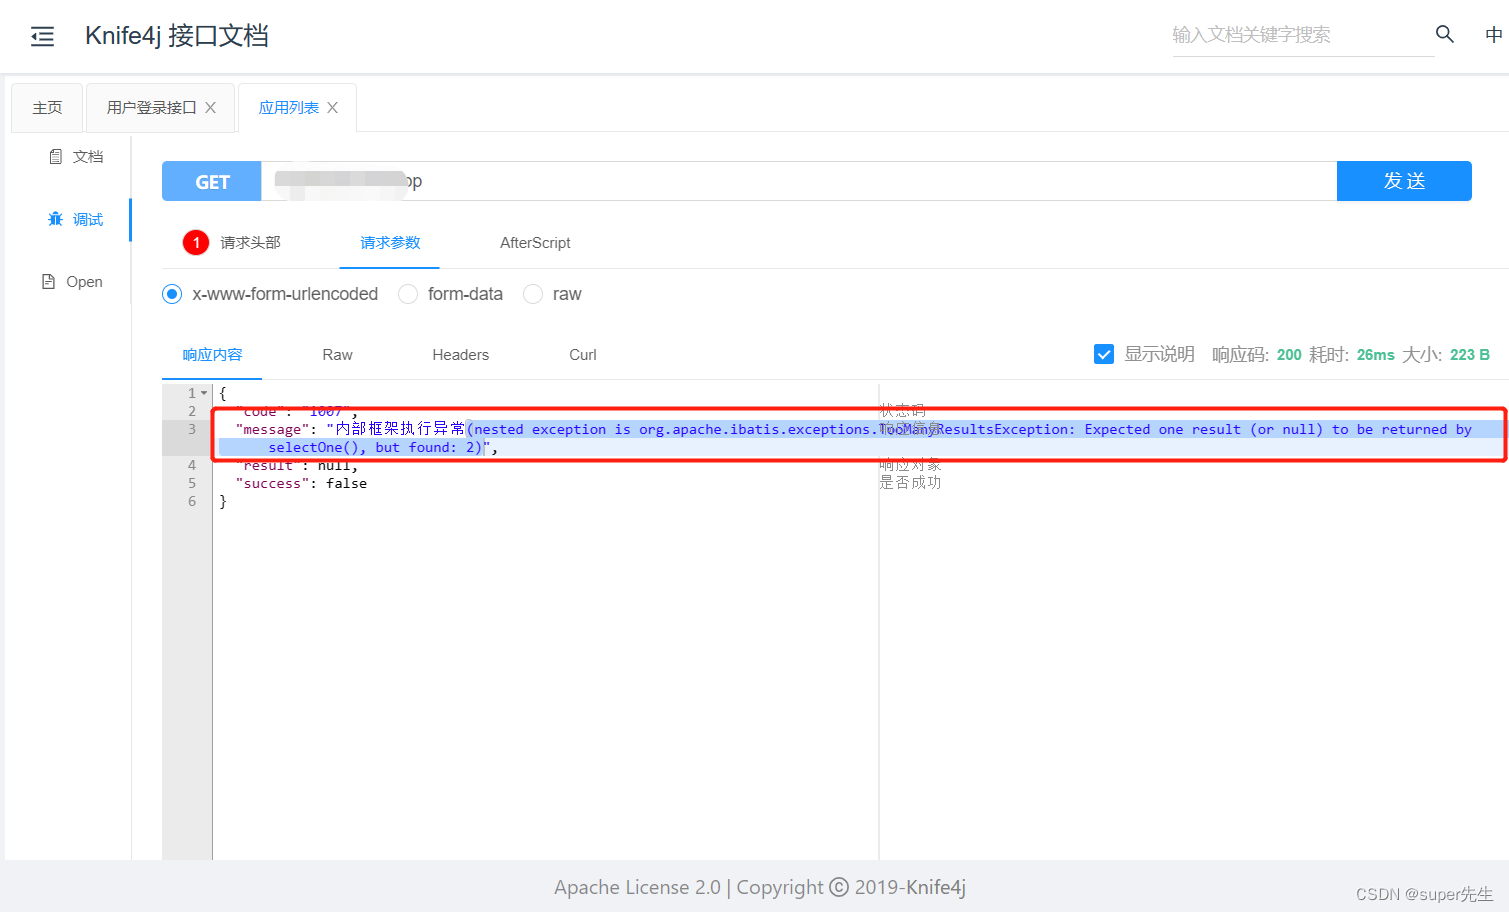Image resolution: width=1509 pixels, height=912 pixels.
Task: Switch to the 用户登录接口 tab
Action: 152,108
